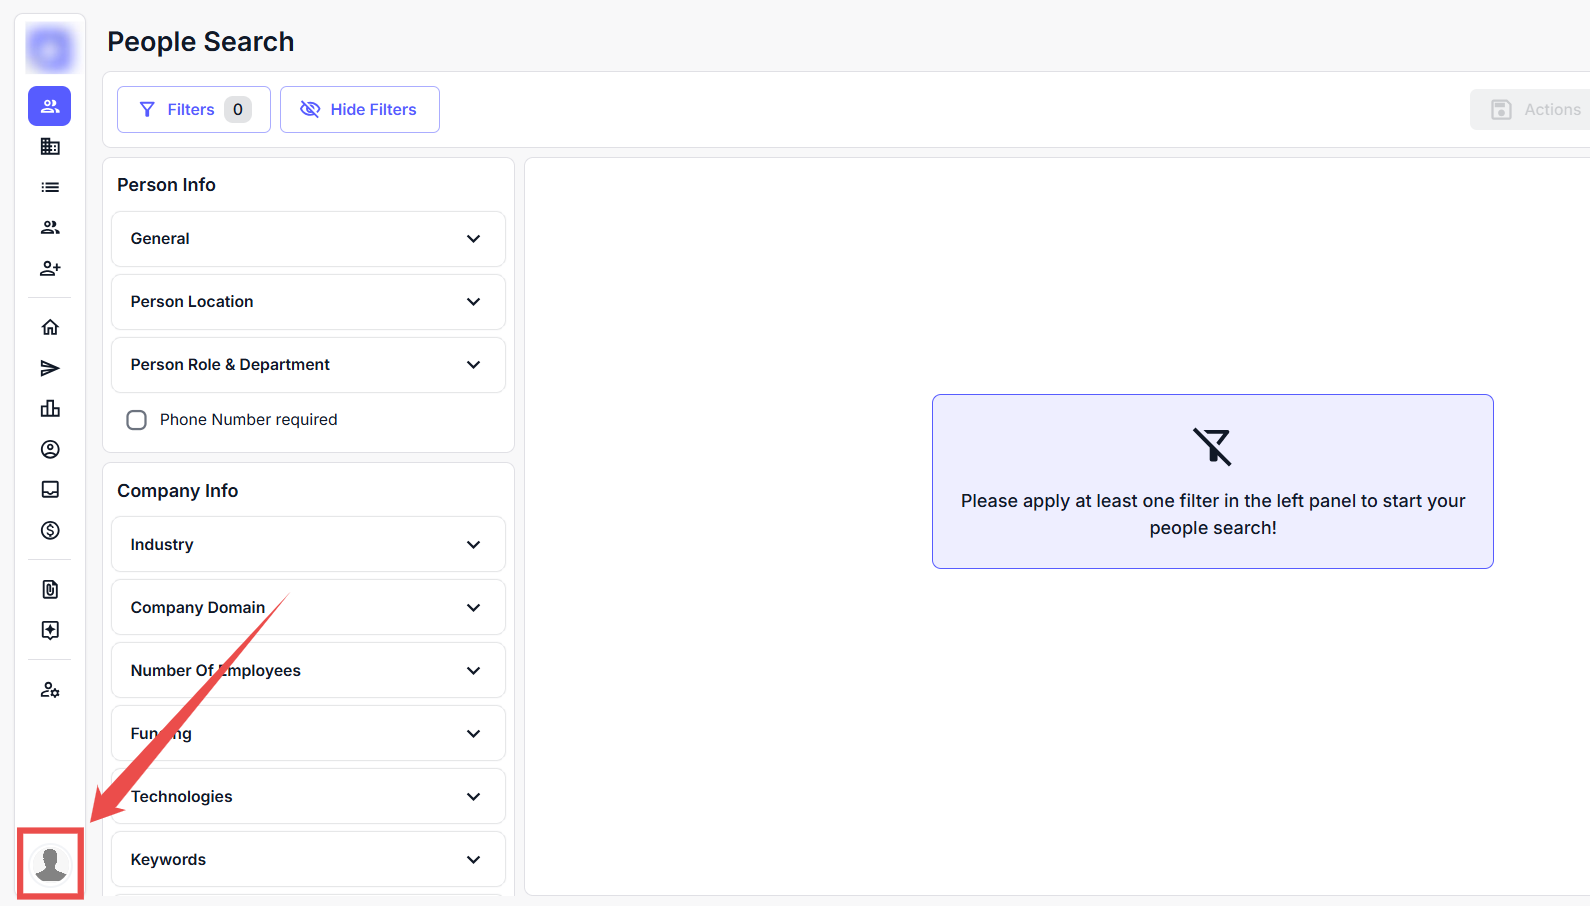Enable the Phone Number required checkbox
The image size is (1590, 906).
[137, 420]
